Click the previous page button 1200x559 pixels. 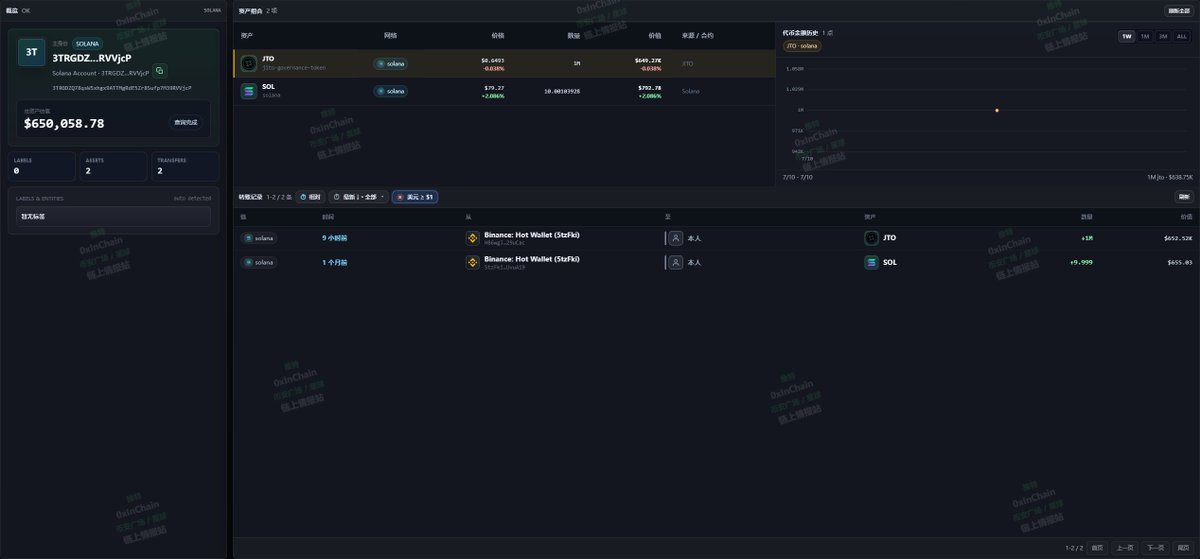pyautogui.click(x=1125, y=548)
